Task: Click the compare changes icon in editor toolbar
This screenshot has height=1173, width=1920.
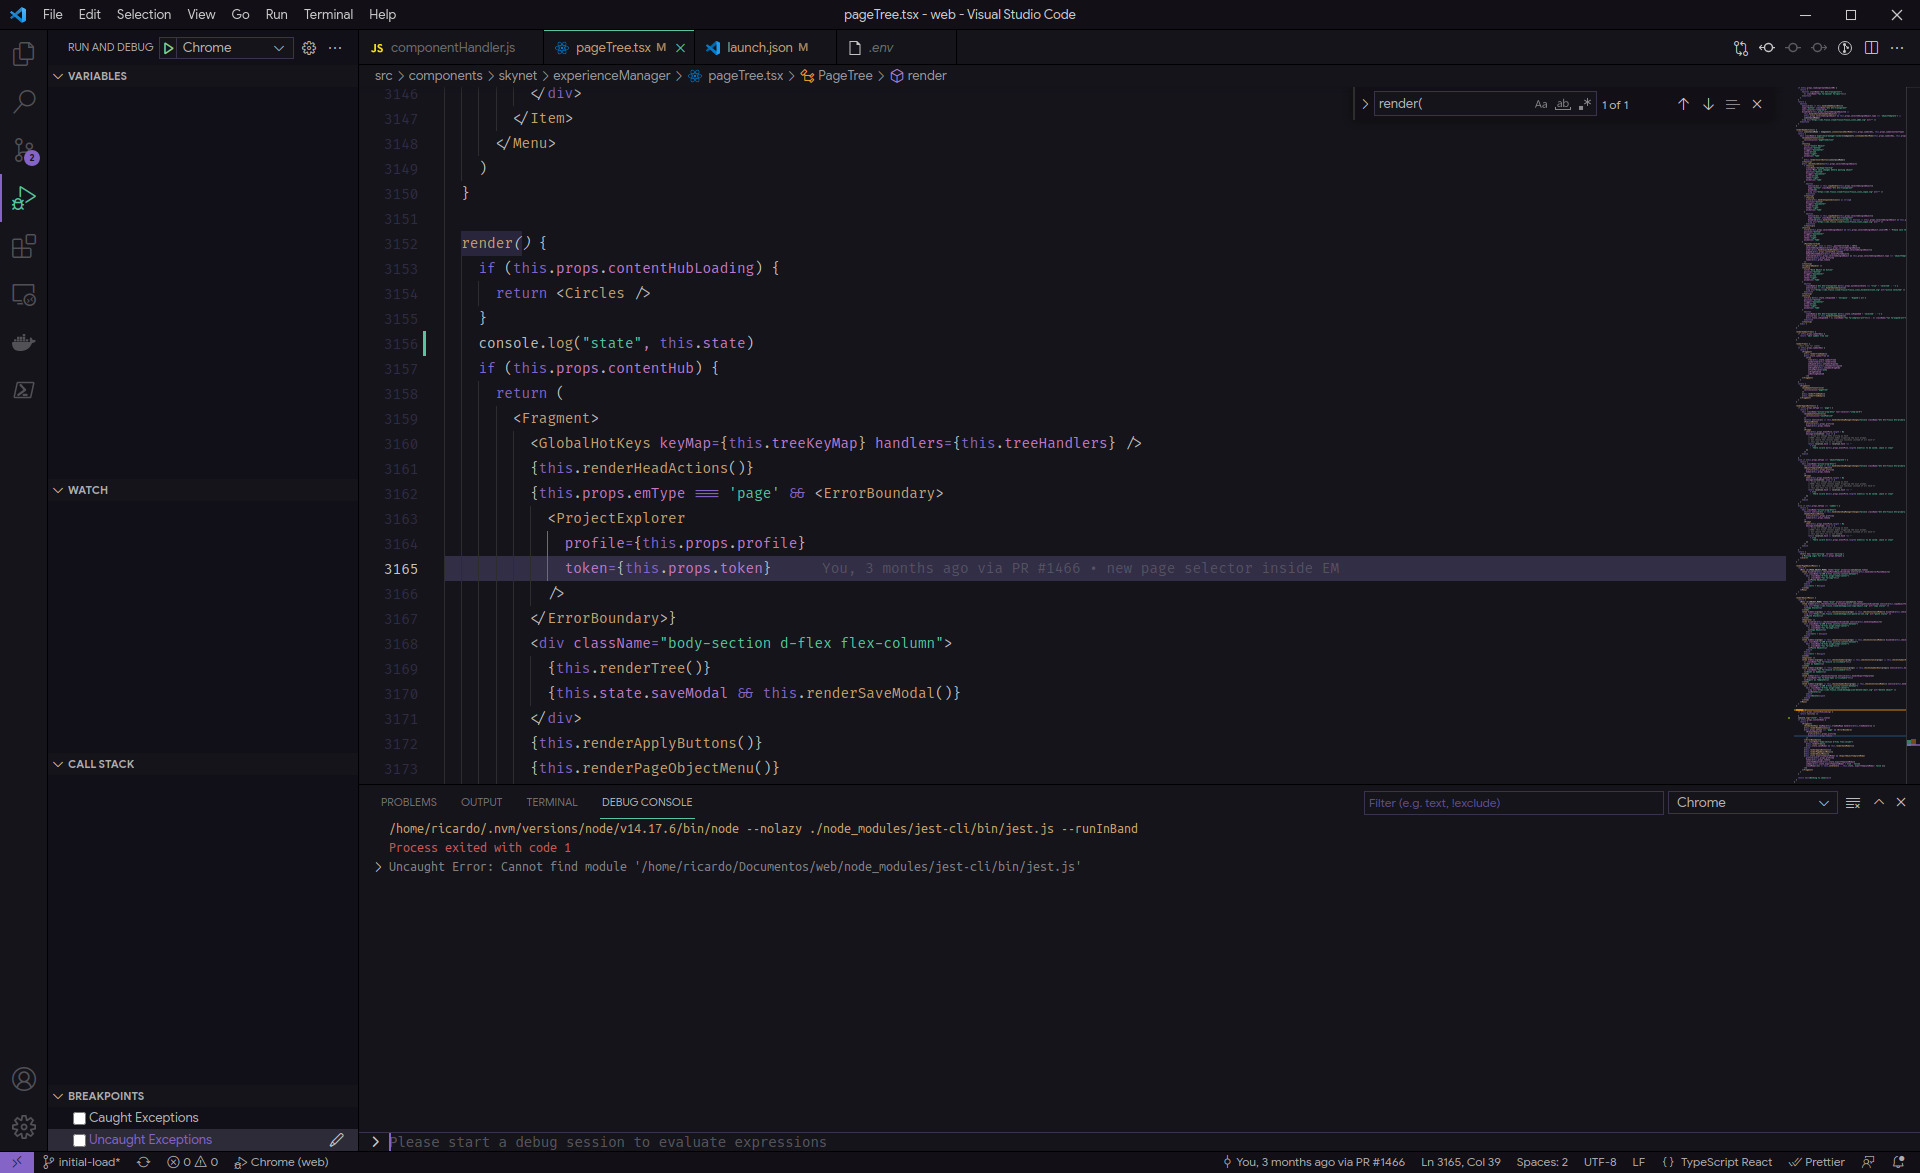Action: [x=1740, y=48]
